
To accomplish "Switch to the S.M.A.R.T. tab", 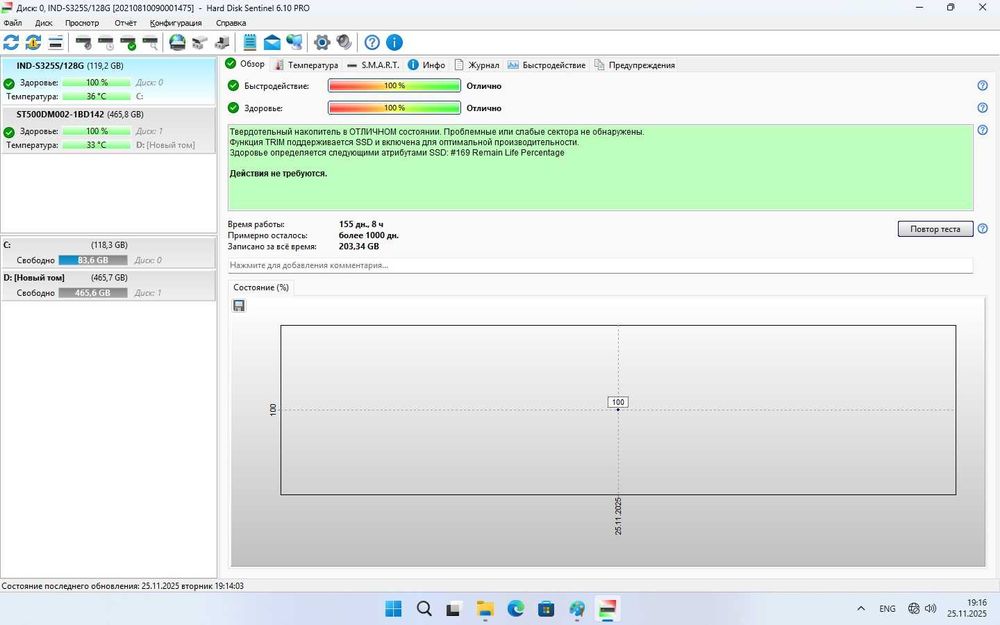I will click(x=373, y=65).
